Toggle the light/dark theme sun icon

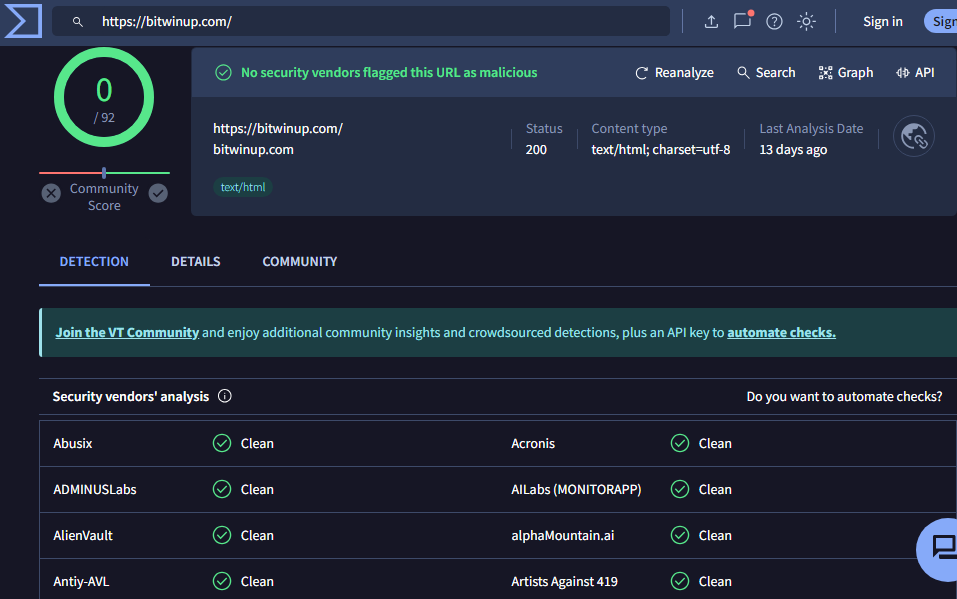click(x=806, y=22)
